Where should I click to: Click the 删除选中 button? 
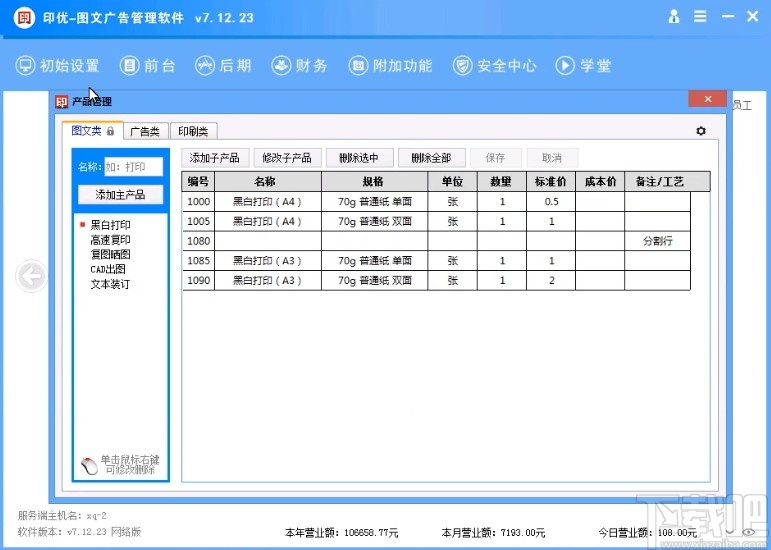coord(359,158)
